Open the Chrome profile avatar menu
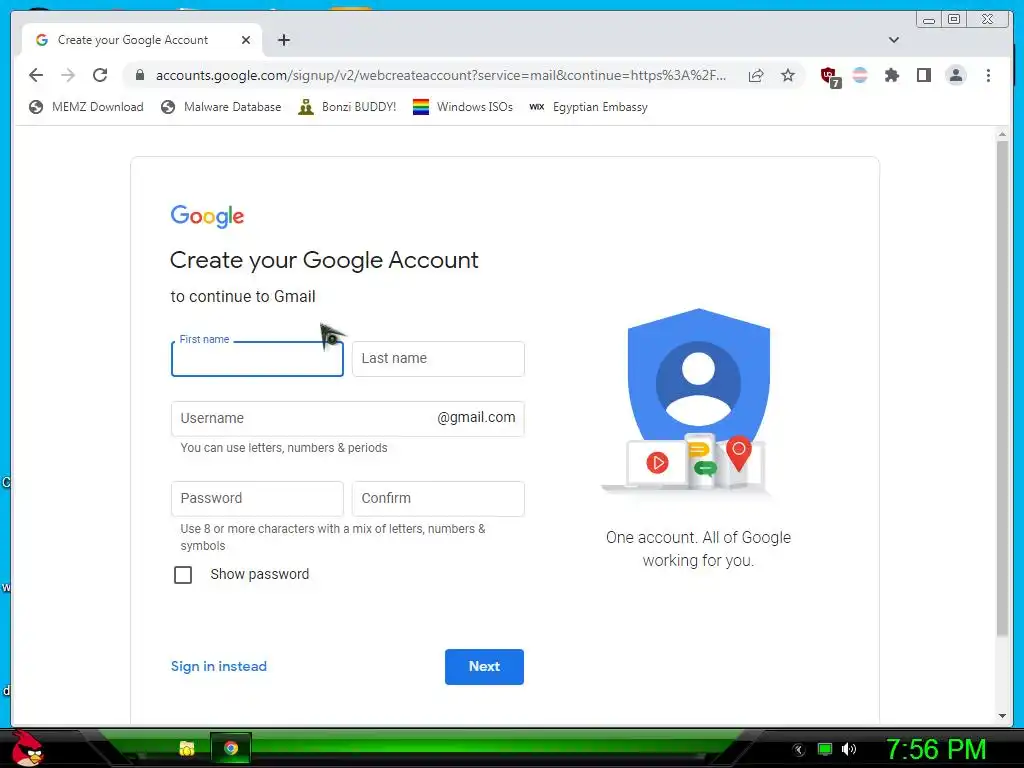 [955, 75]
